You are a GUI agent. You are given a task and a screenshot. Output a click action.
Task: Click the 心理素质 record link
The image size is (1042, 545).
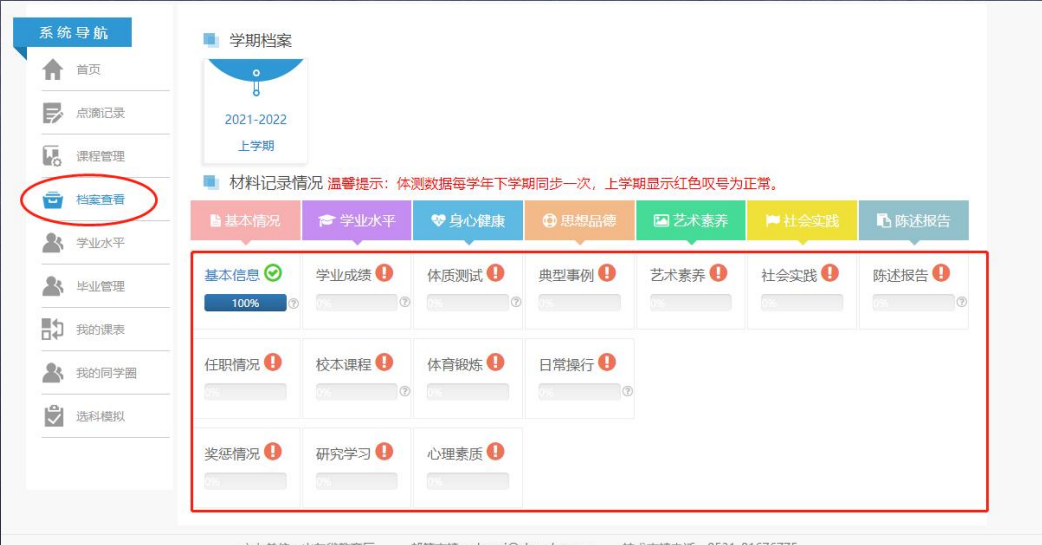455,454
